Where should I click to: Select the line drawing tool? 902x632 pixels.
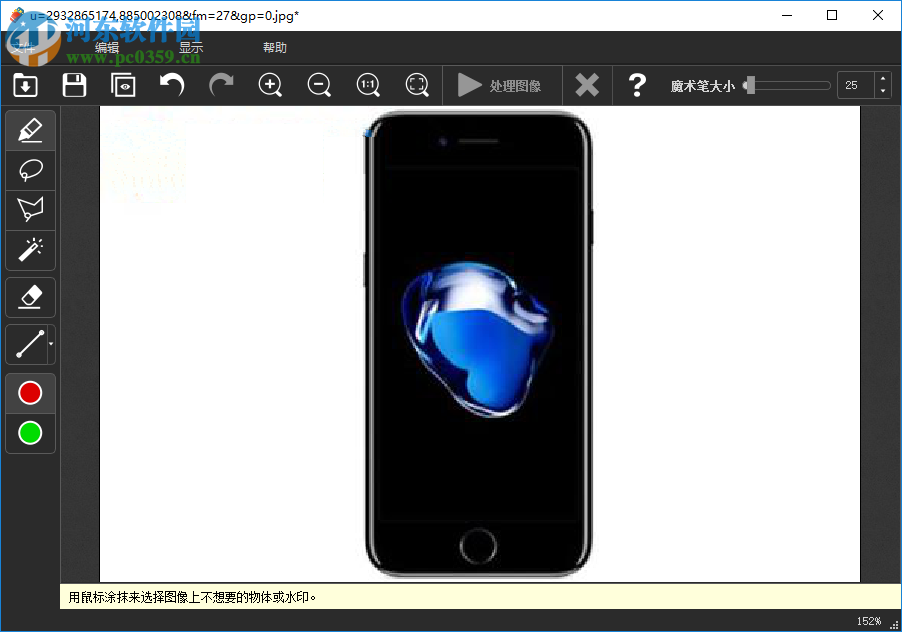pyautogui.click(x=27, y=344)
